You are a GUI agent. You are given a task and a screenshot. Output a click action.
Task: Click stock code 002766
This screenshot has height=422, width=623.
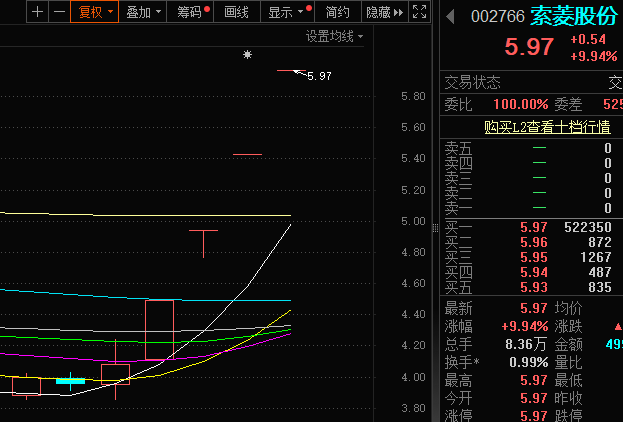[x=497, y=17]
